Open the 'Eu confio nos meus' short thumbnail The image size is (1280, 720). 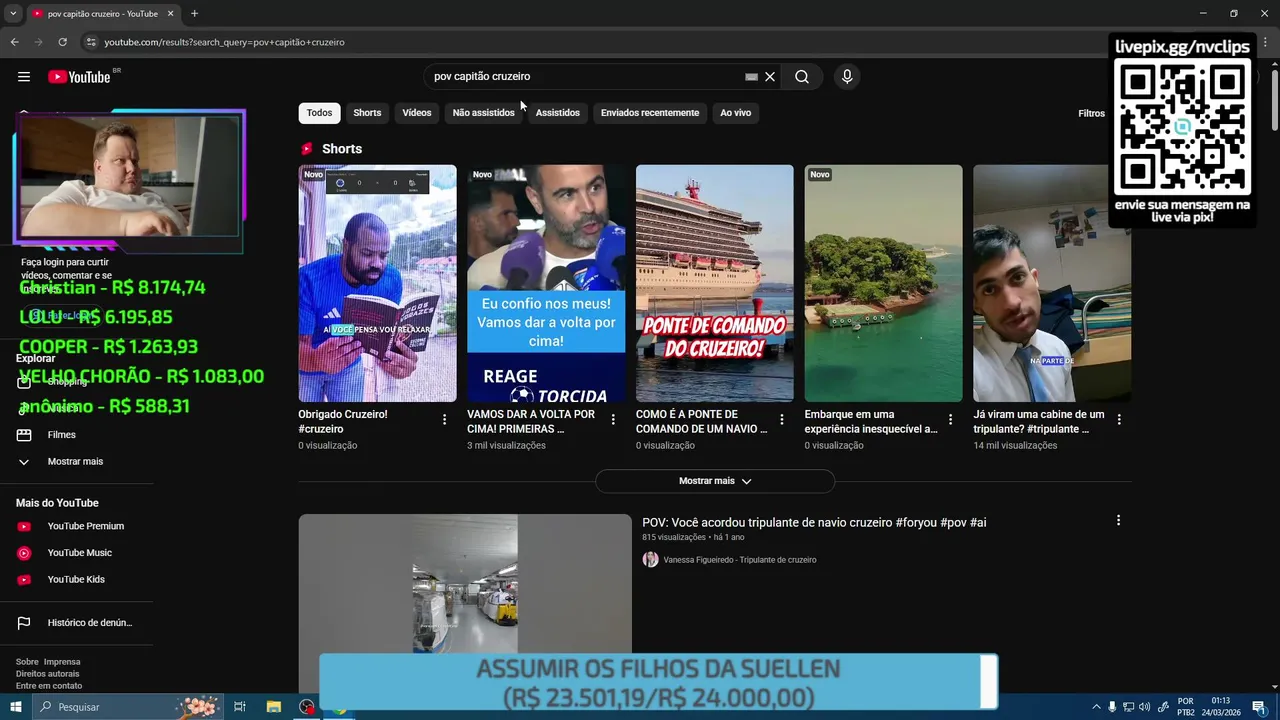546,284
